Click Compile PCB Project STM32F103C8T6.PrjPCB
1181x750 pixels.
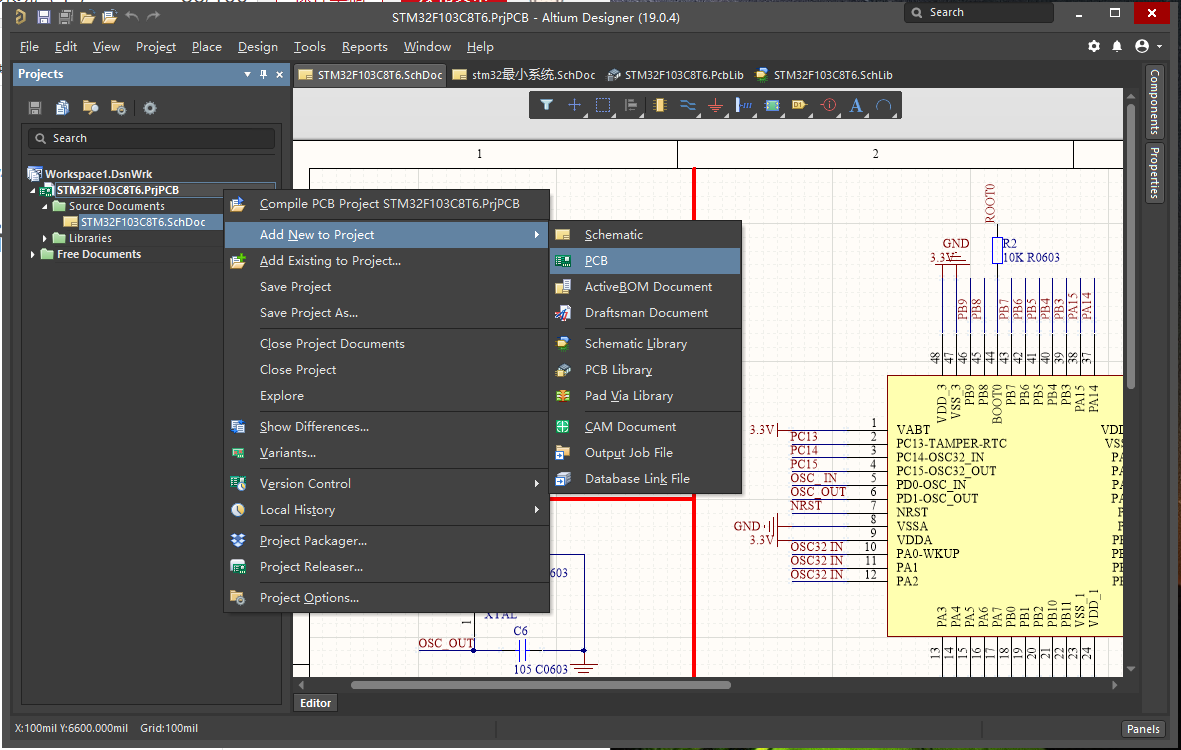point(389,204)
